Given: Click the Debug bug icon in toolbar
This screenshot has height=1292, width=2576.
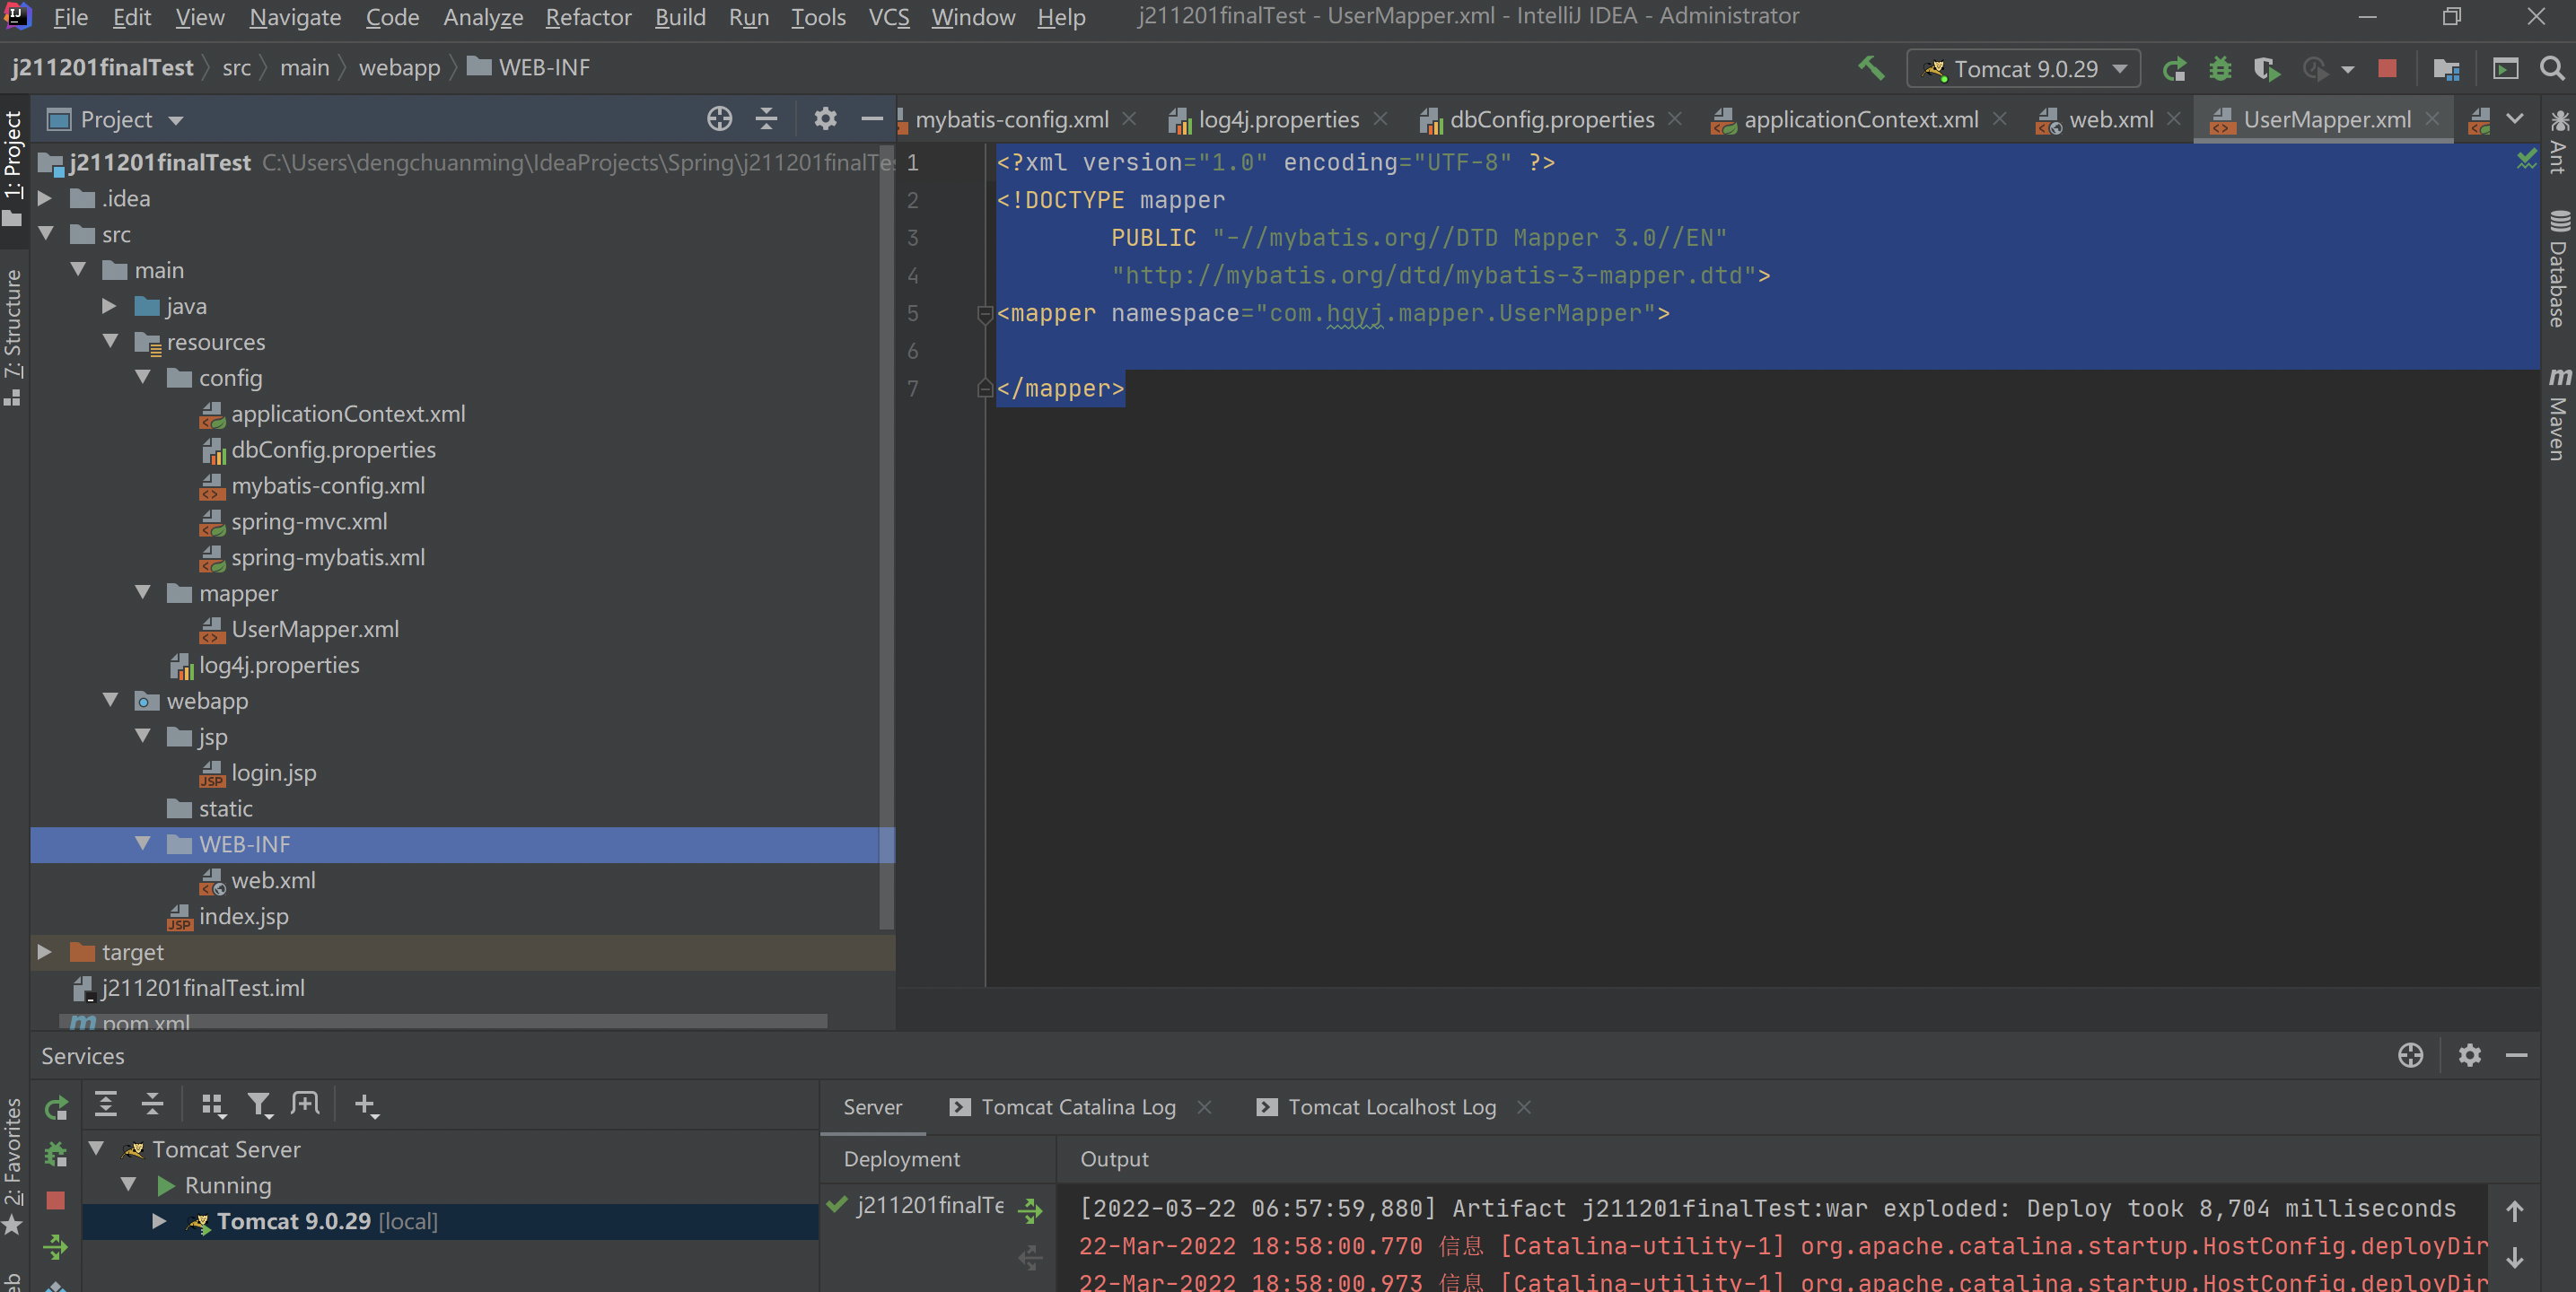Looking at the screenshot, I should pos(2220,68).
